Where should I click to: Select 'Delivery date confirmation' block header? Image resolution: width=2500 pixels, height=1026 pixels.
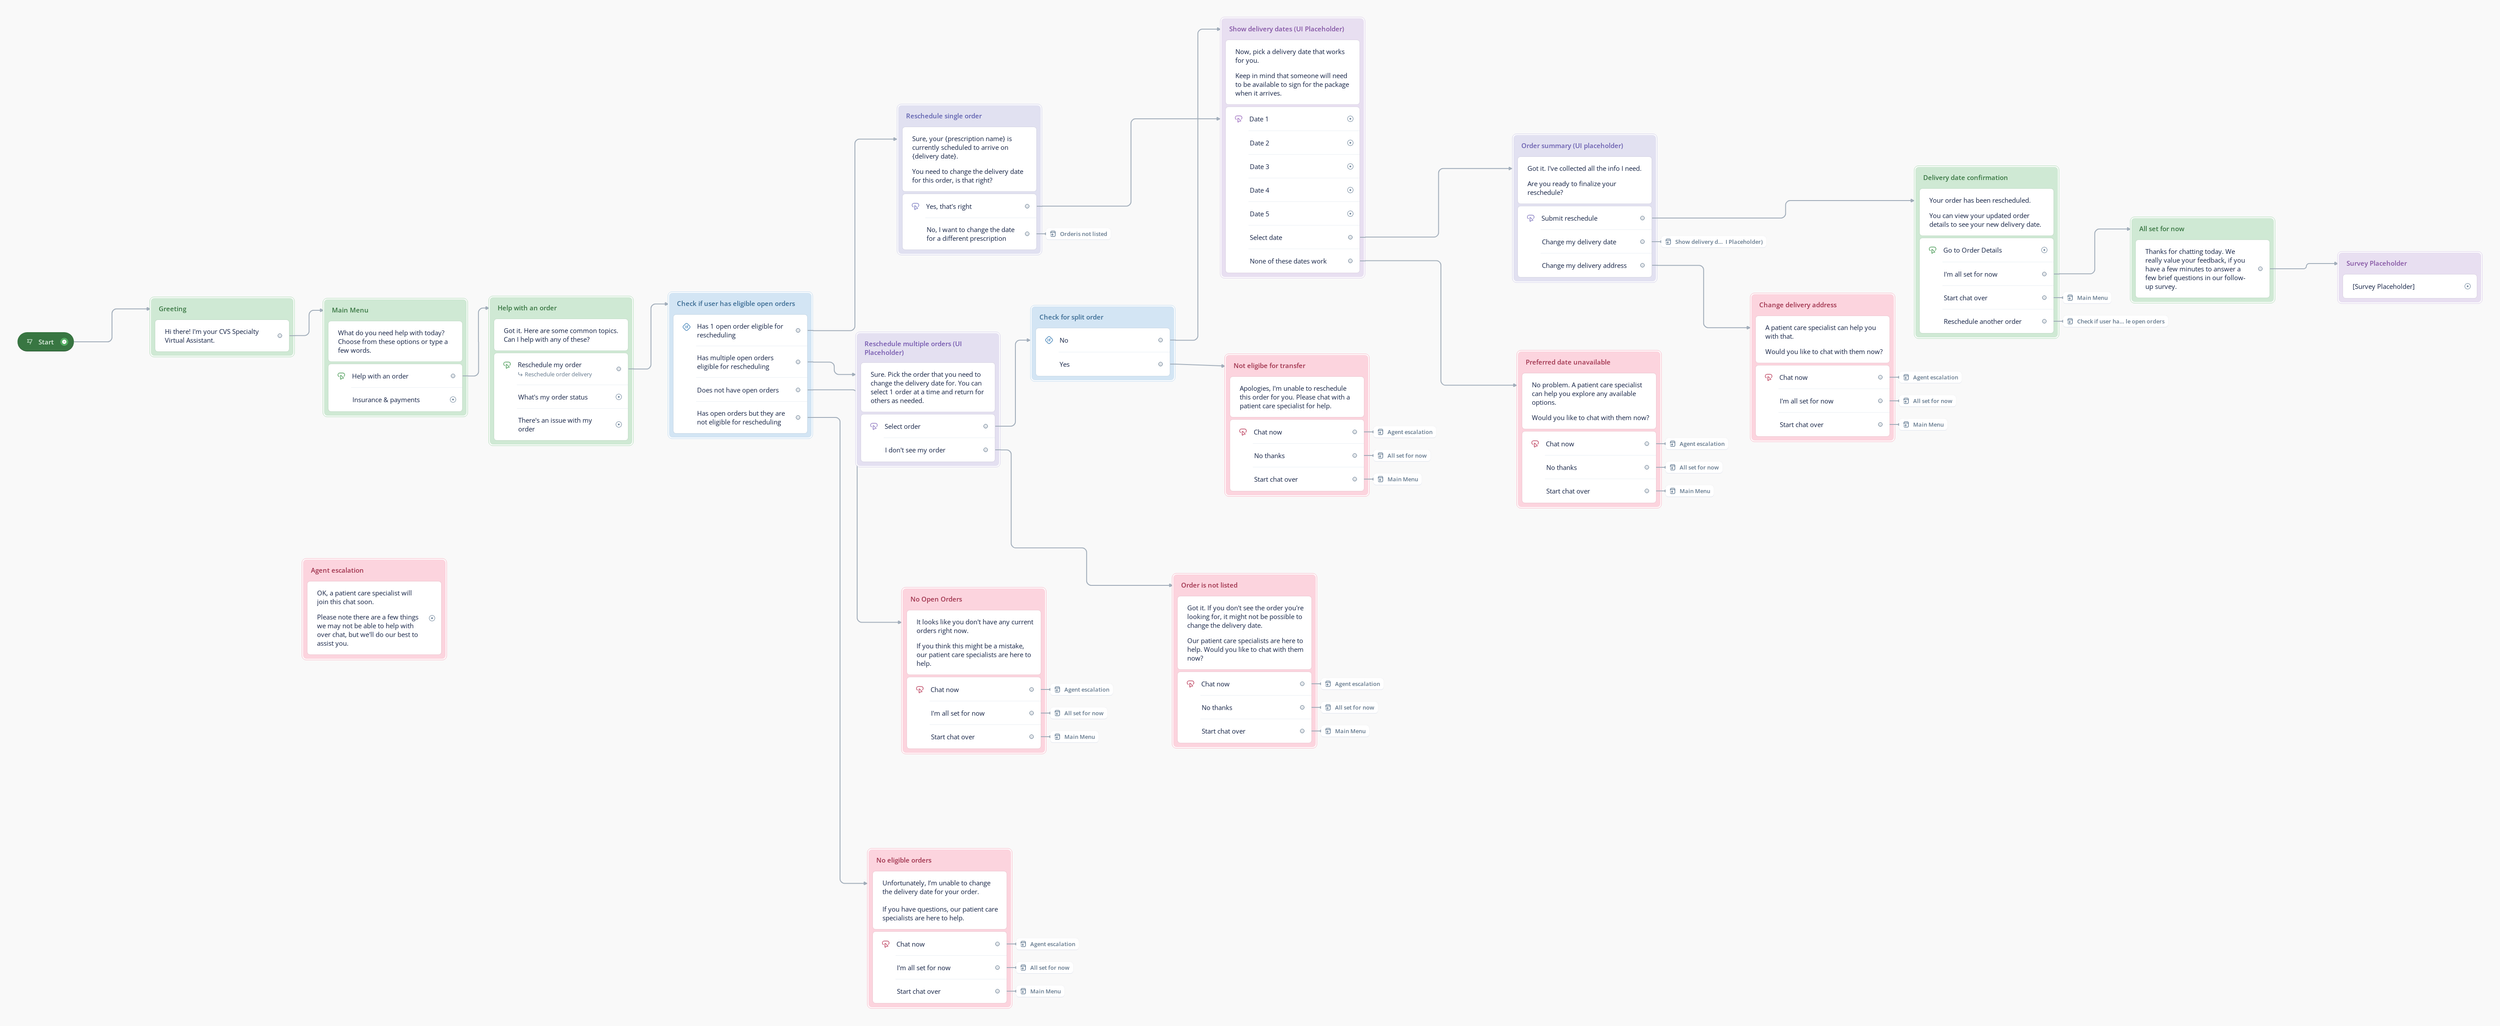point(1987,178)
